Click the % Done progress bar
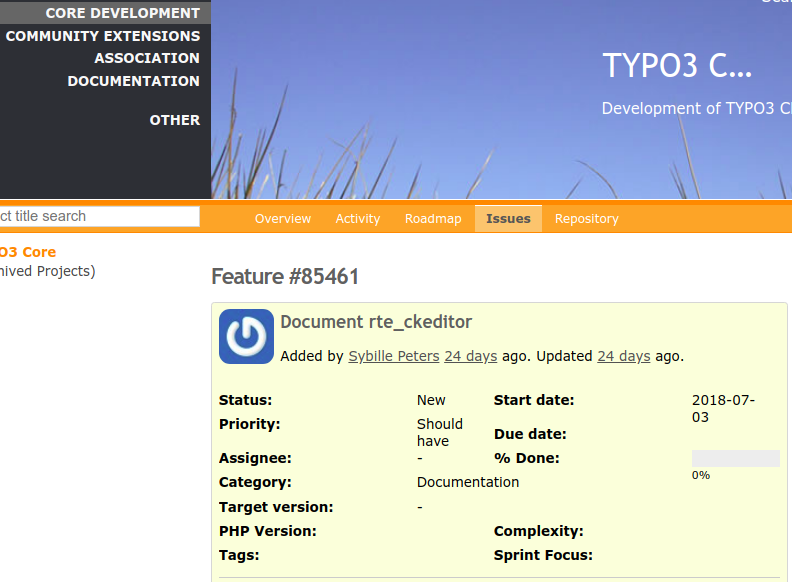 click(735, 458)
